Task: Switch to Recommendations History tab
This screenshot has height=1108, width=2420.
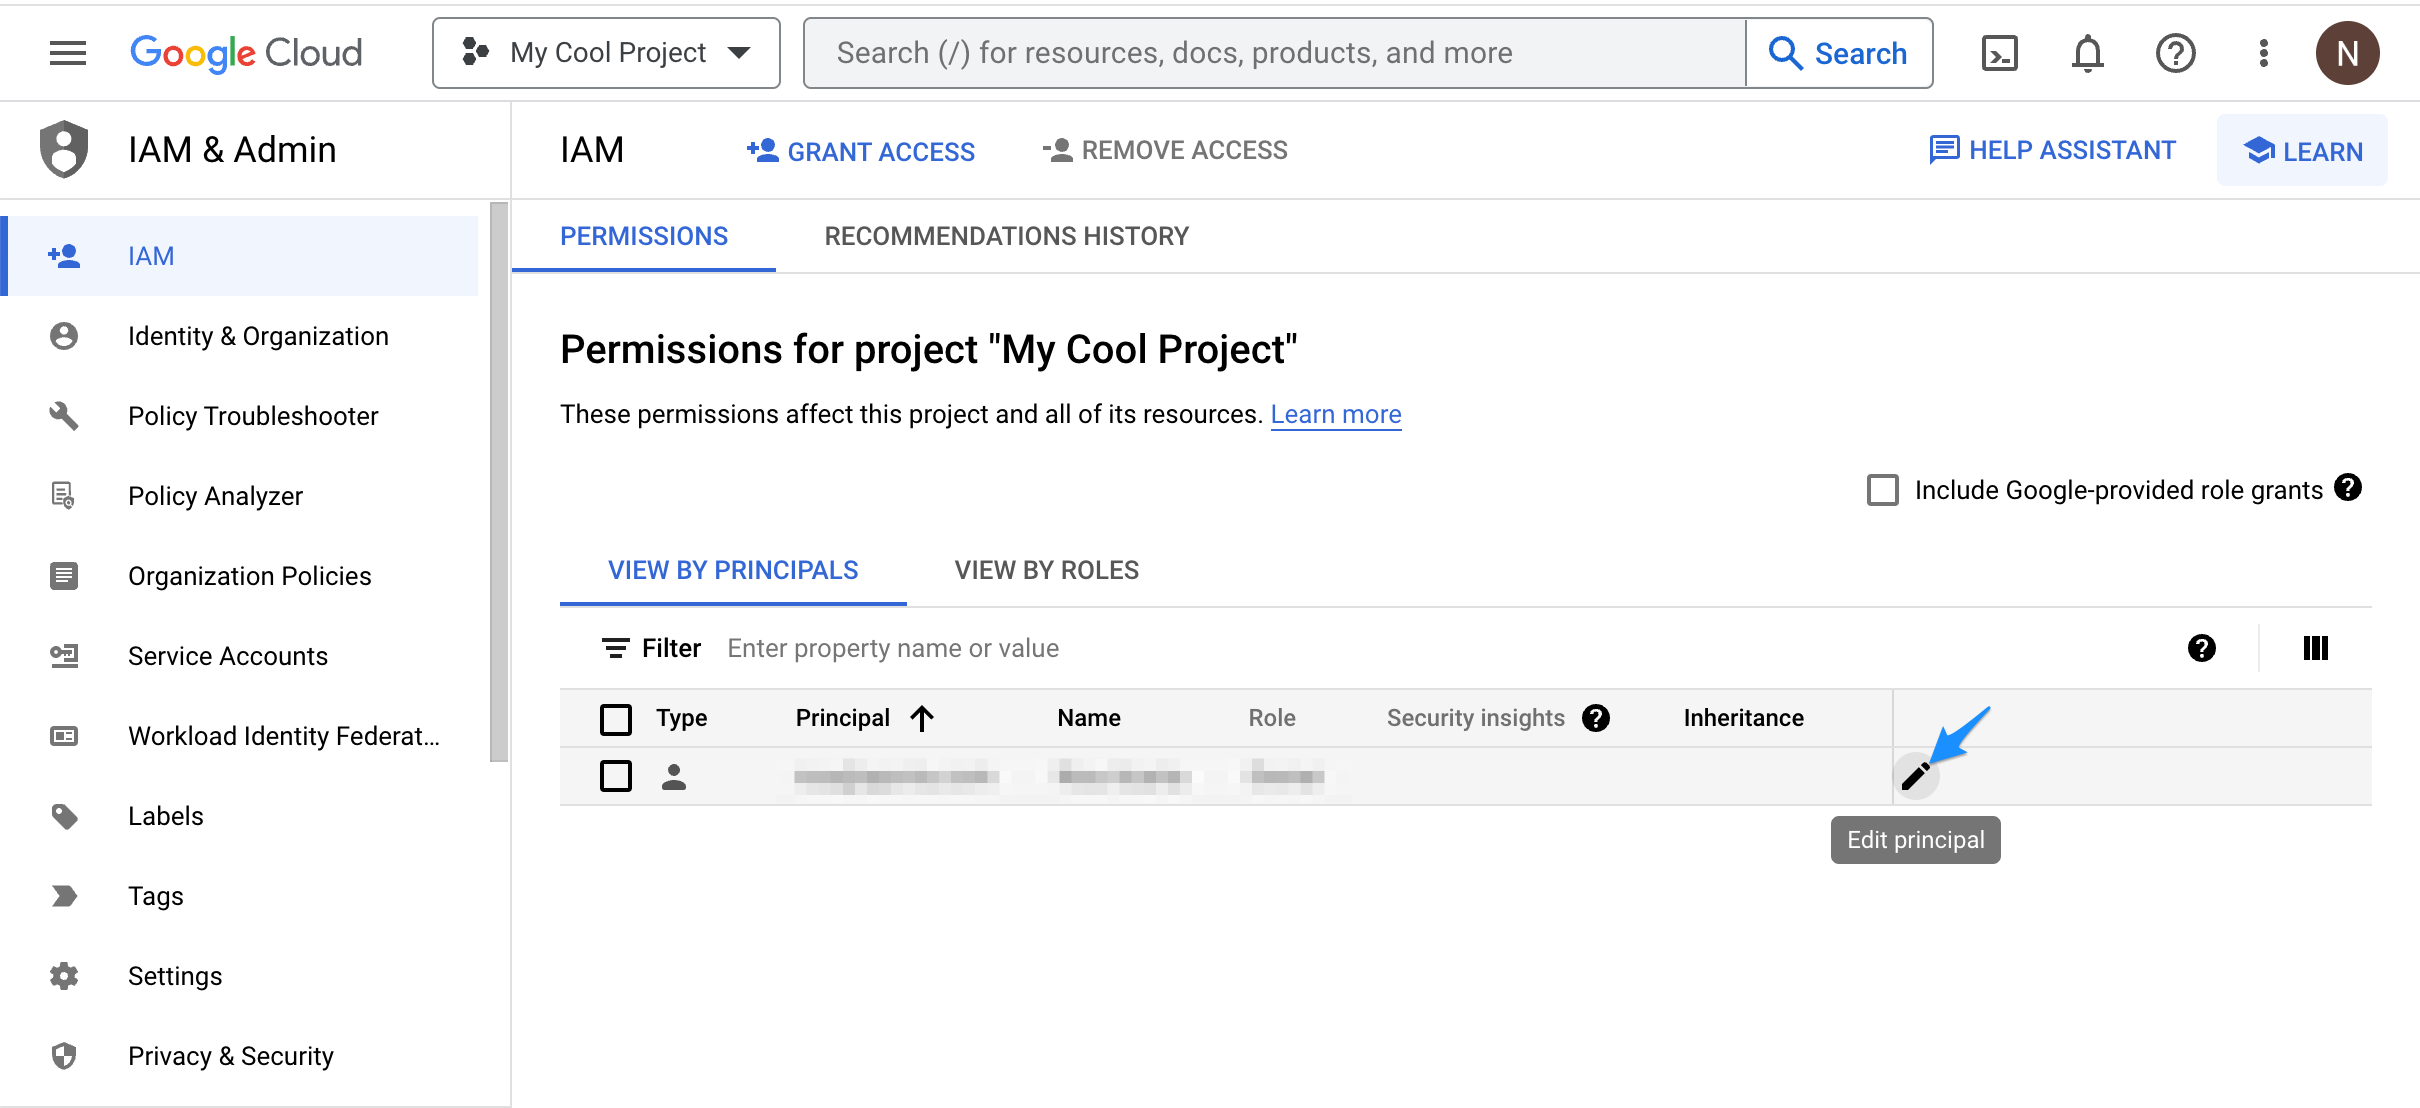Action: (1006, 236)
